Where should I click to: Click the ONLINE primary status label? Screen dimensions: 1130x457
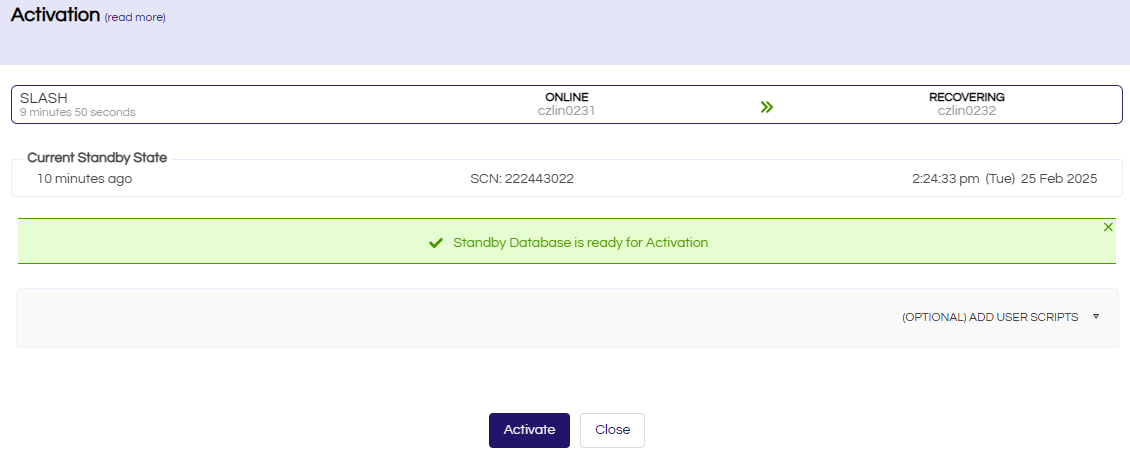(566, 97)
